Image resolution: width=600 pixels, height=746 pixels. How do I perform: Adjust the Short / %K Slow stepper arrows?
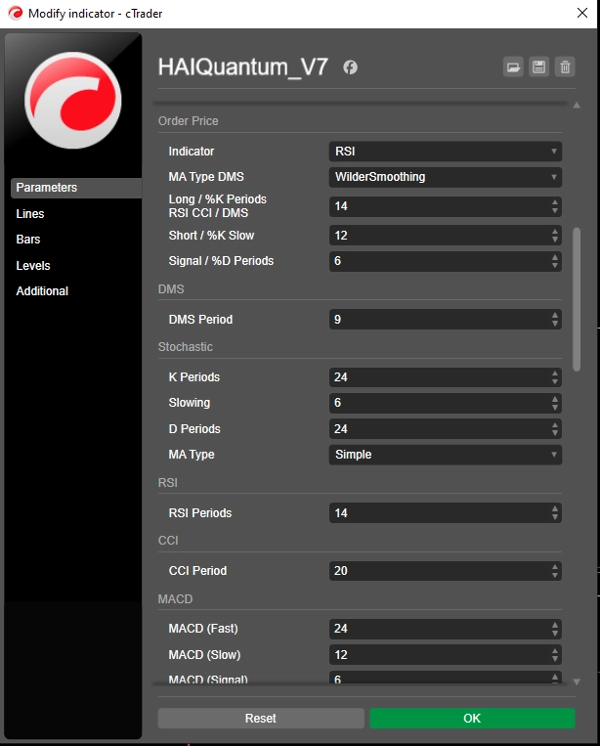(555, 236)
